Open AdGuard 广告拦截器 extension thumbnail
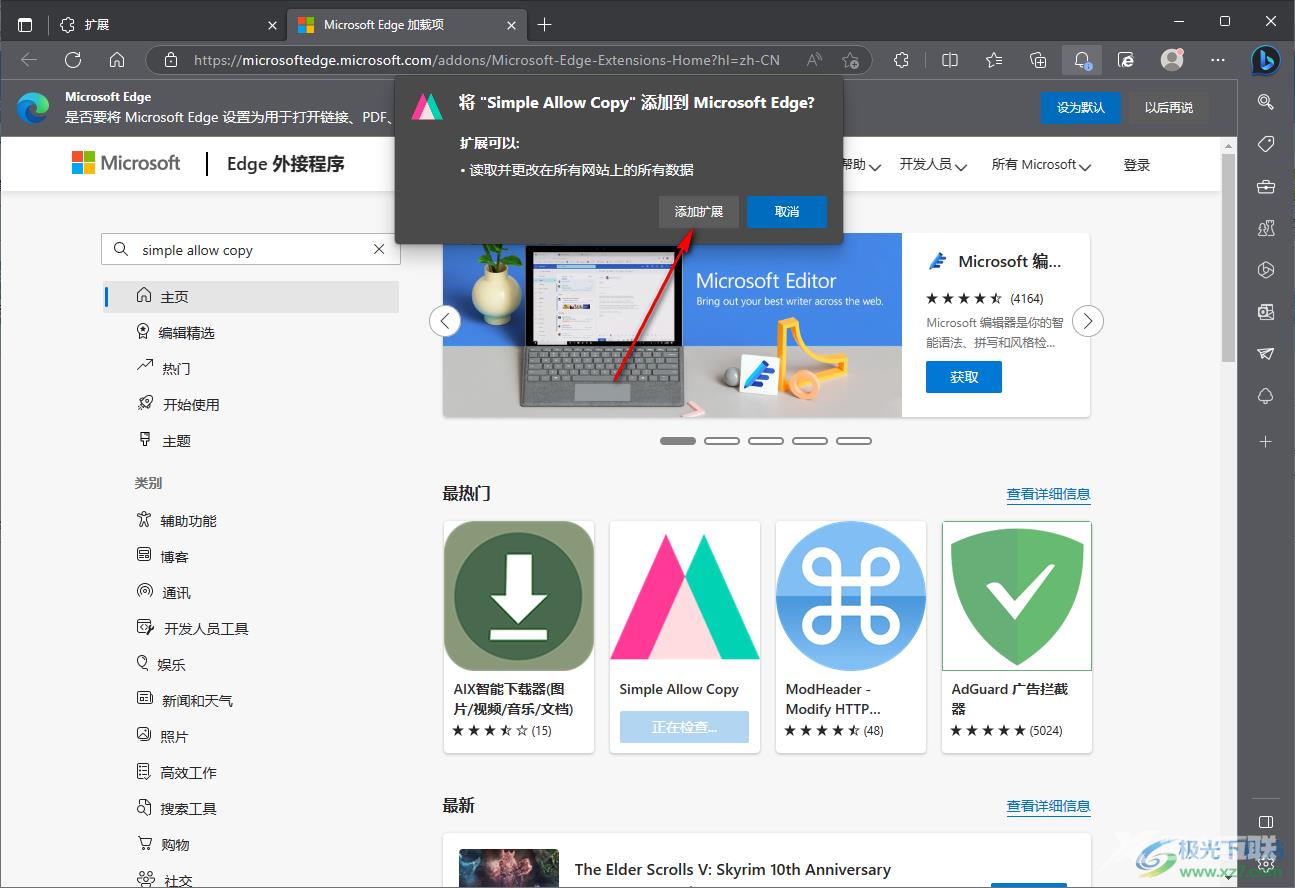Image resolution: width=1295 pixels, height=888 pixels. (1017, 596)
